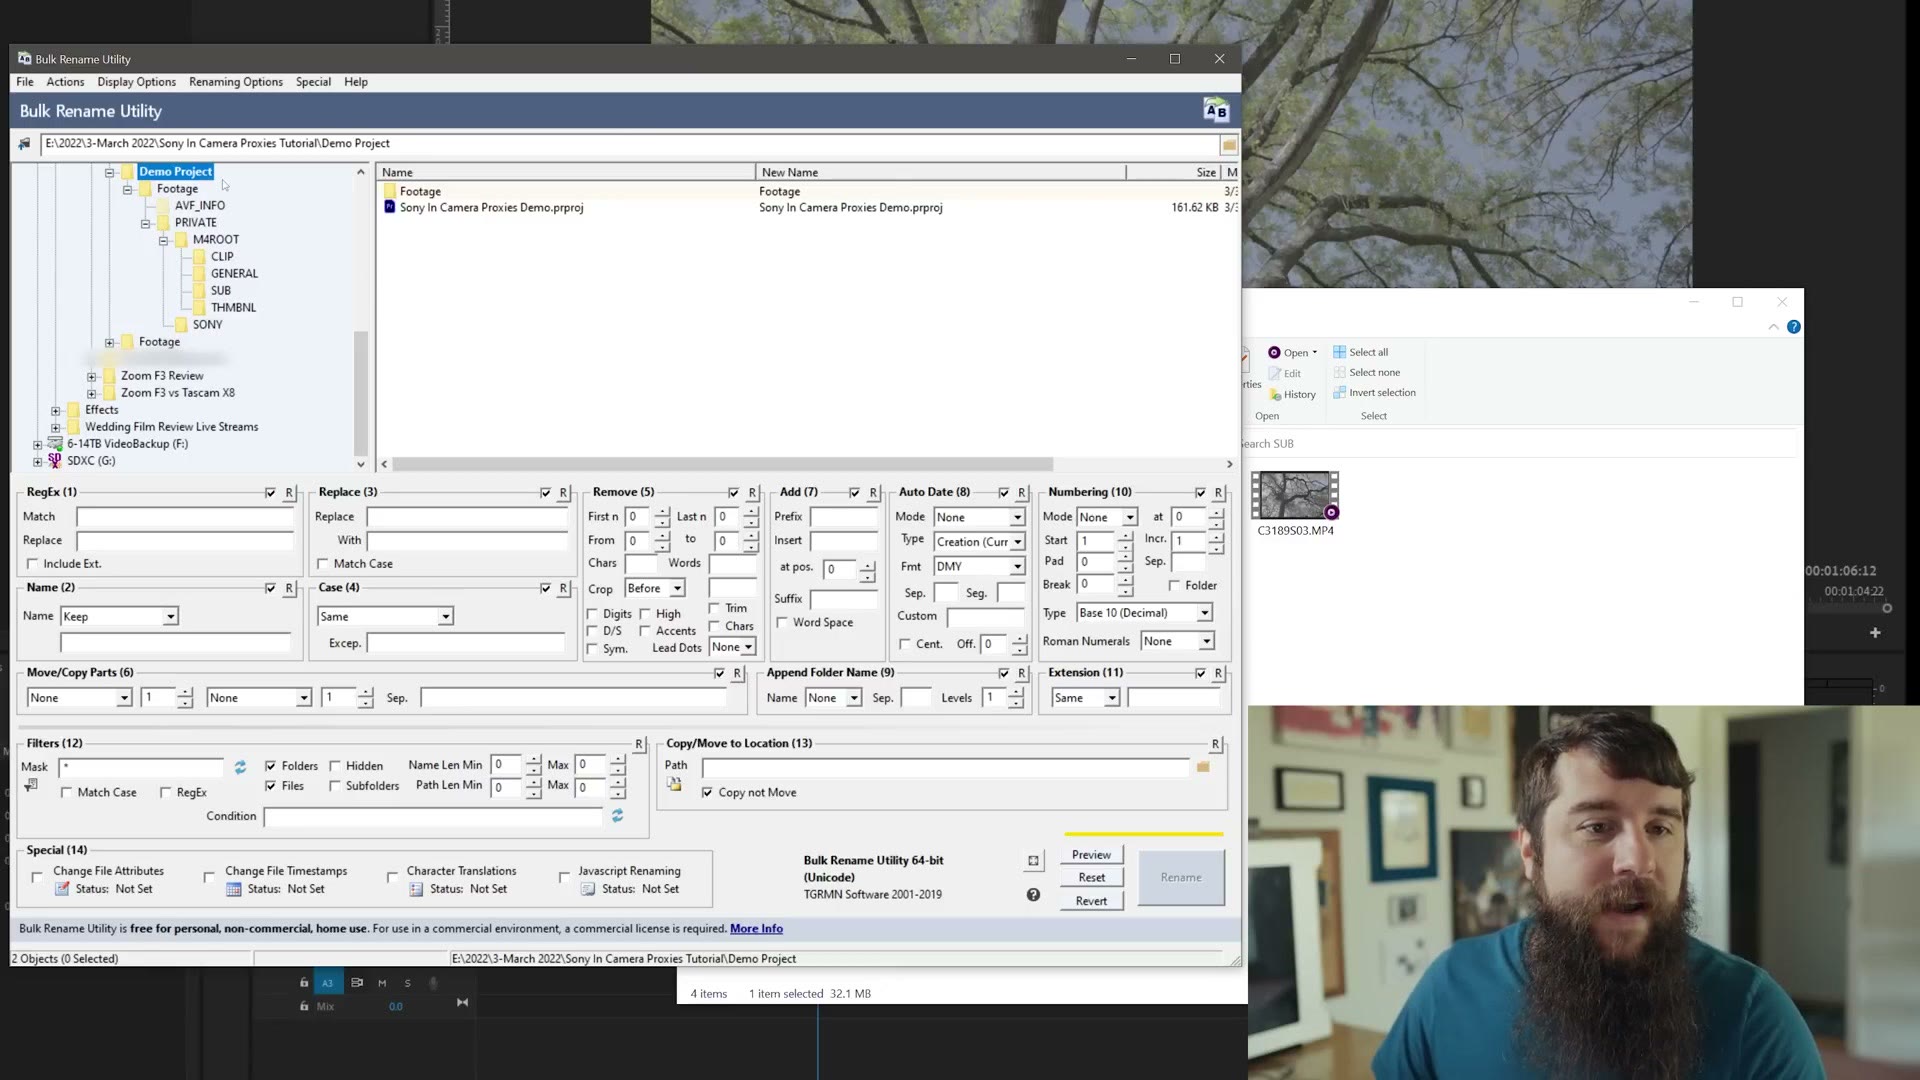Screen dimensions: 1920x1080
Task: Expand the Zoom F3 Review folder
Action: [91, 377]
